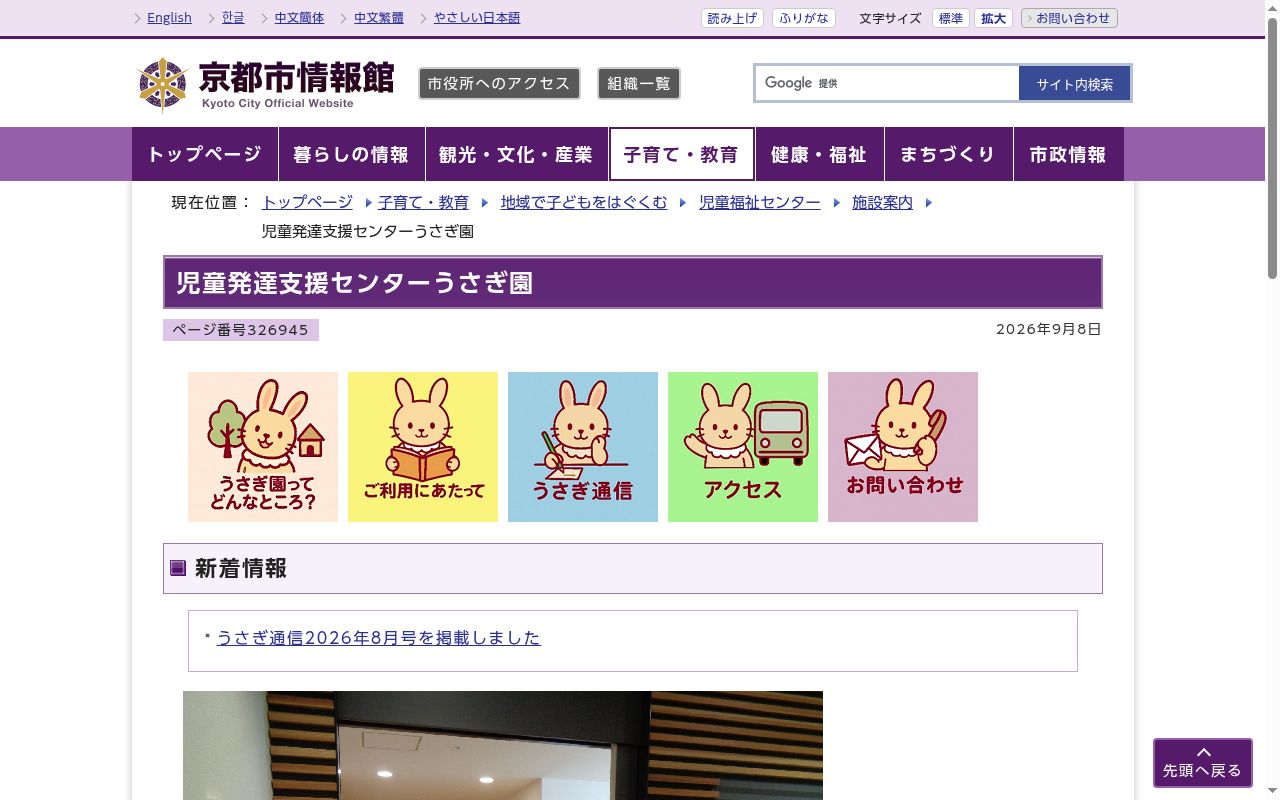Select the 新着情報 heading
Viewport: 1280px width, 800px height.
[x=241, y=568]
